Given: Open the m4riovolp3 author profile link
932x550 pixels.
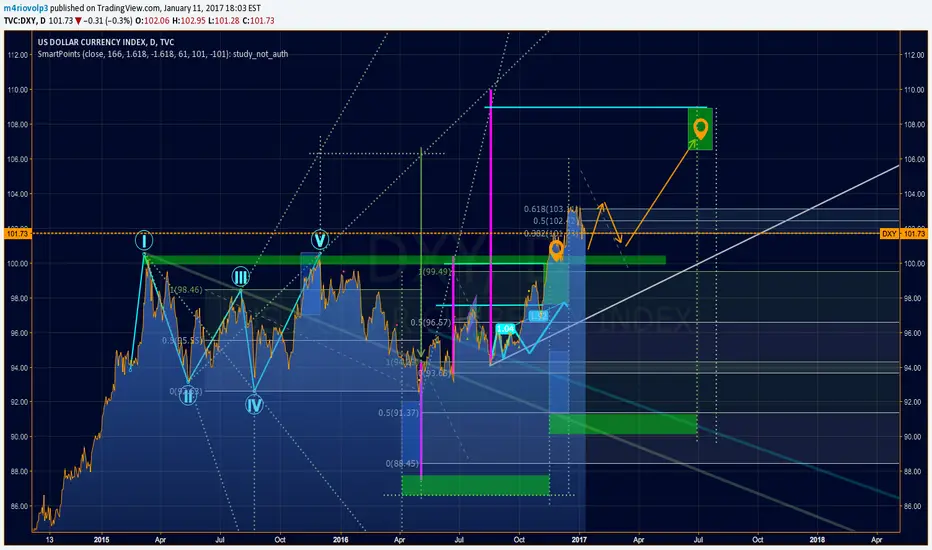Looking at the screenshot, I should [26, 8].
